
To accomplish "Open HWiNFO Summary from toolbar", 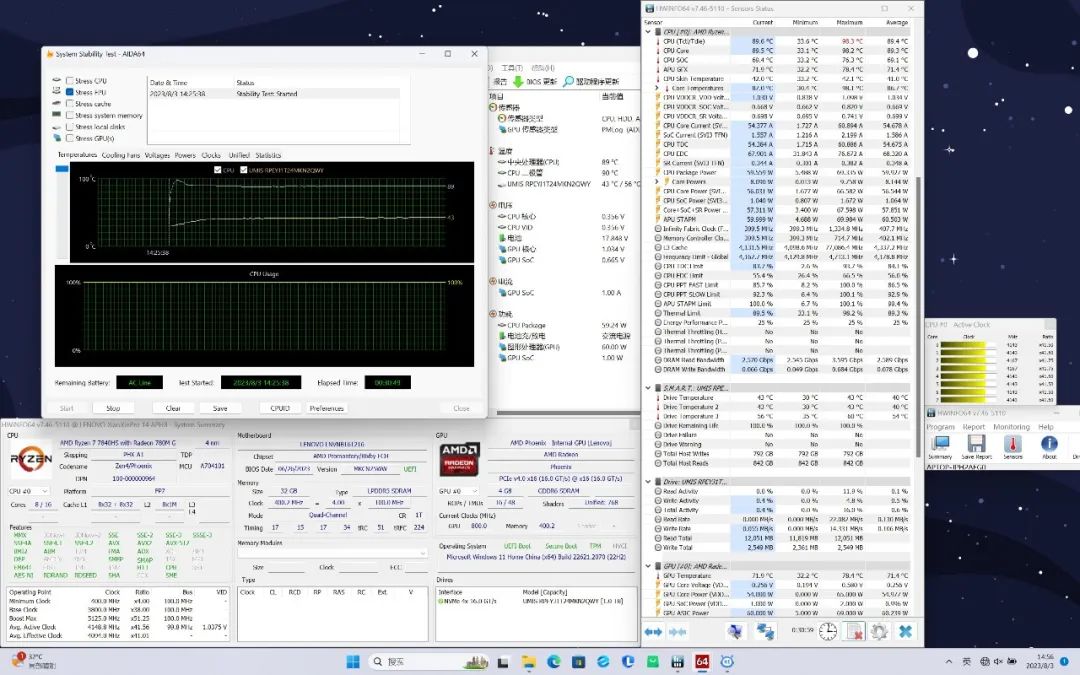I will click(940, 444).
